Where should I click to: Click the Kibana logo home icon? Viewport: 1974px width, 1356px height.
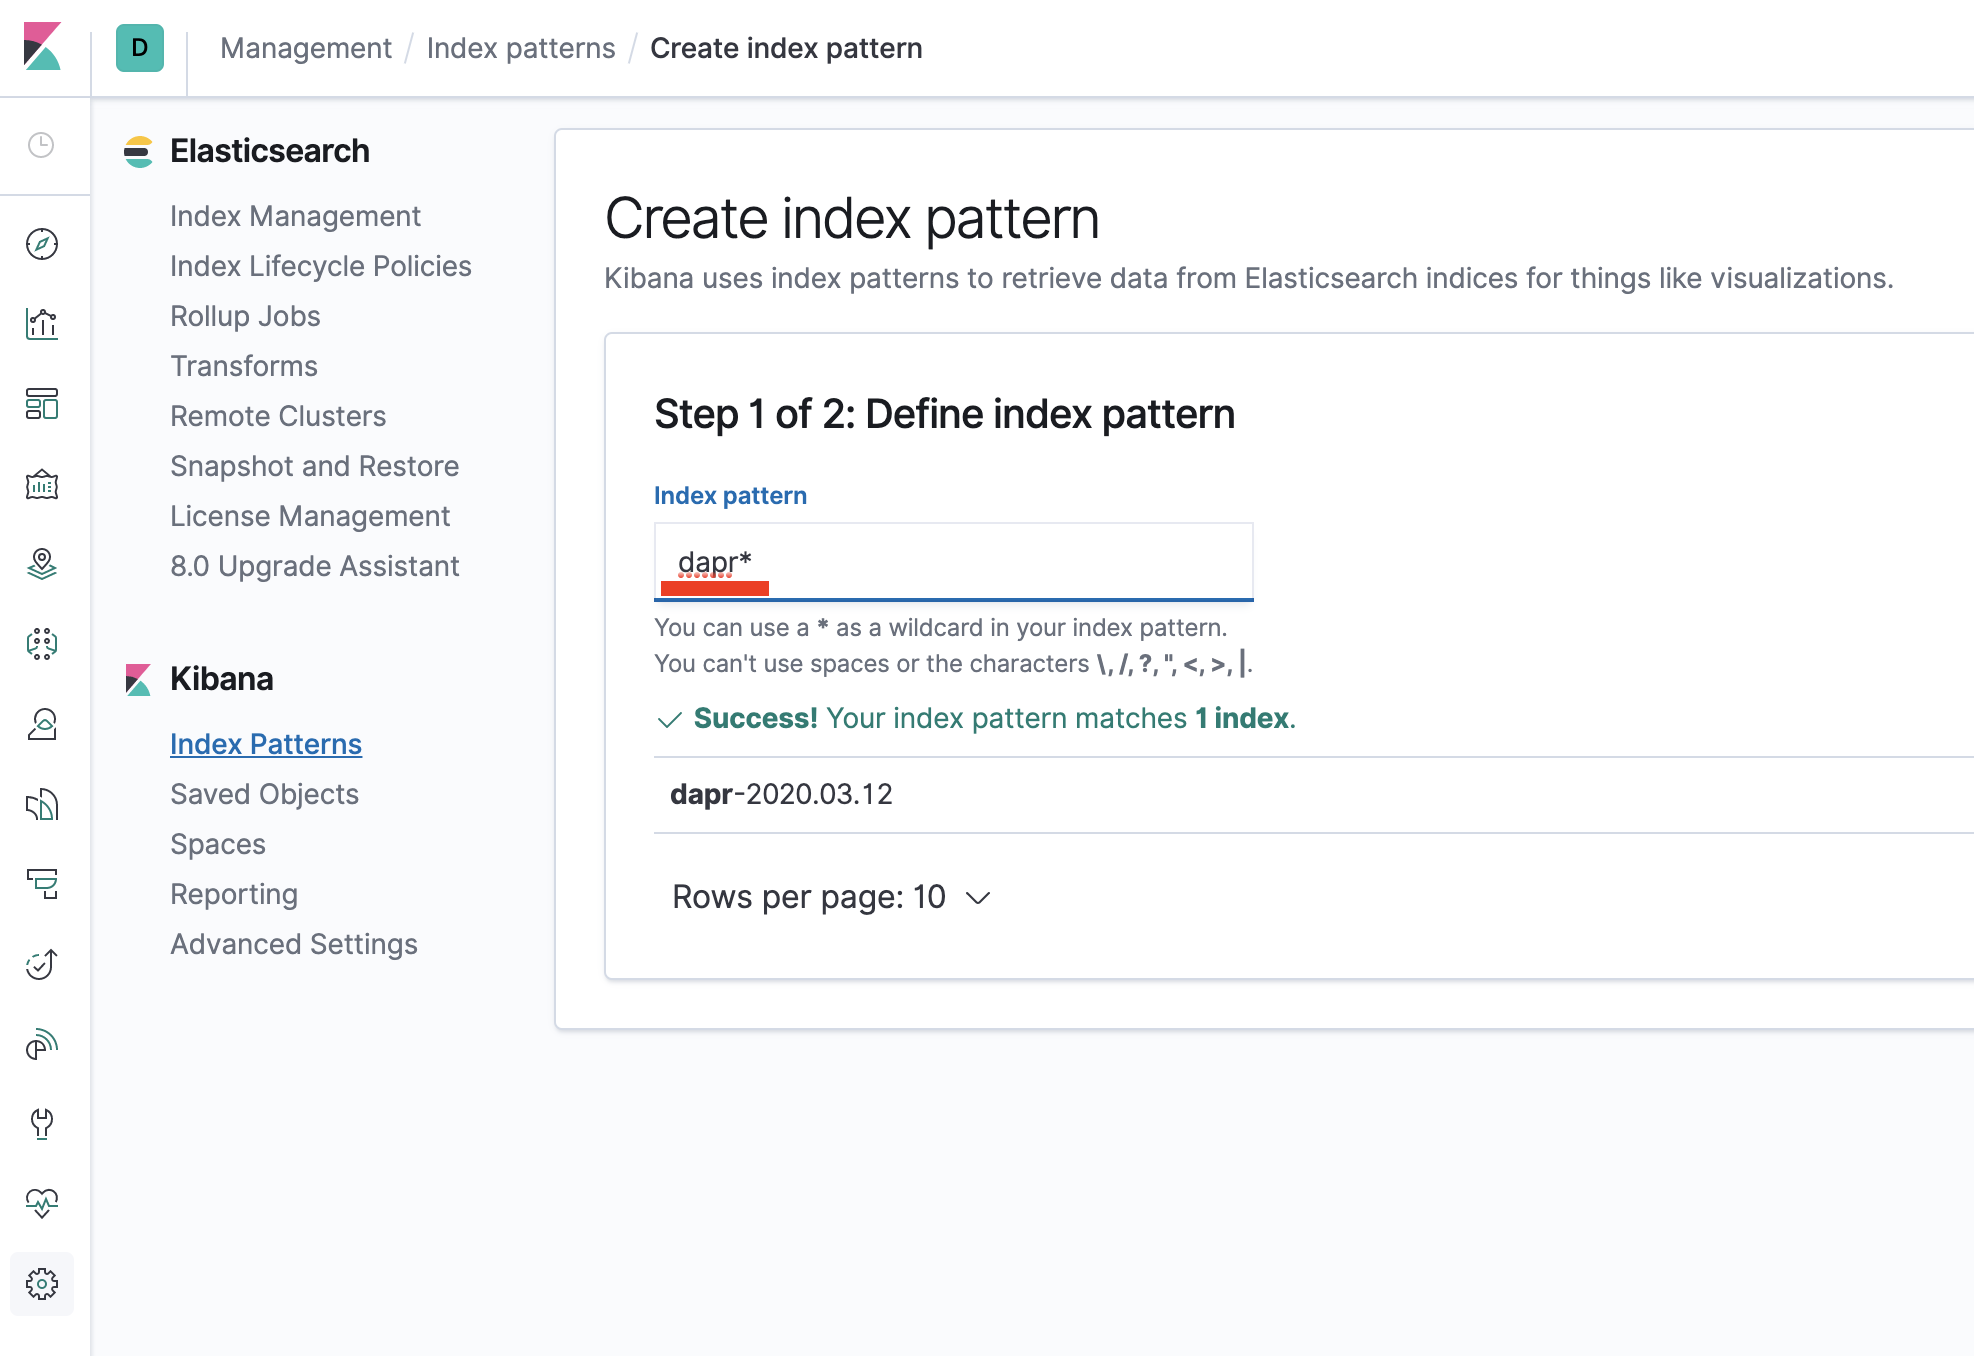coord(42,47)
